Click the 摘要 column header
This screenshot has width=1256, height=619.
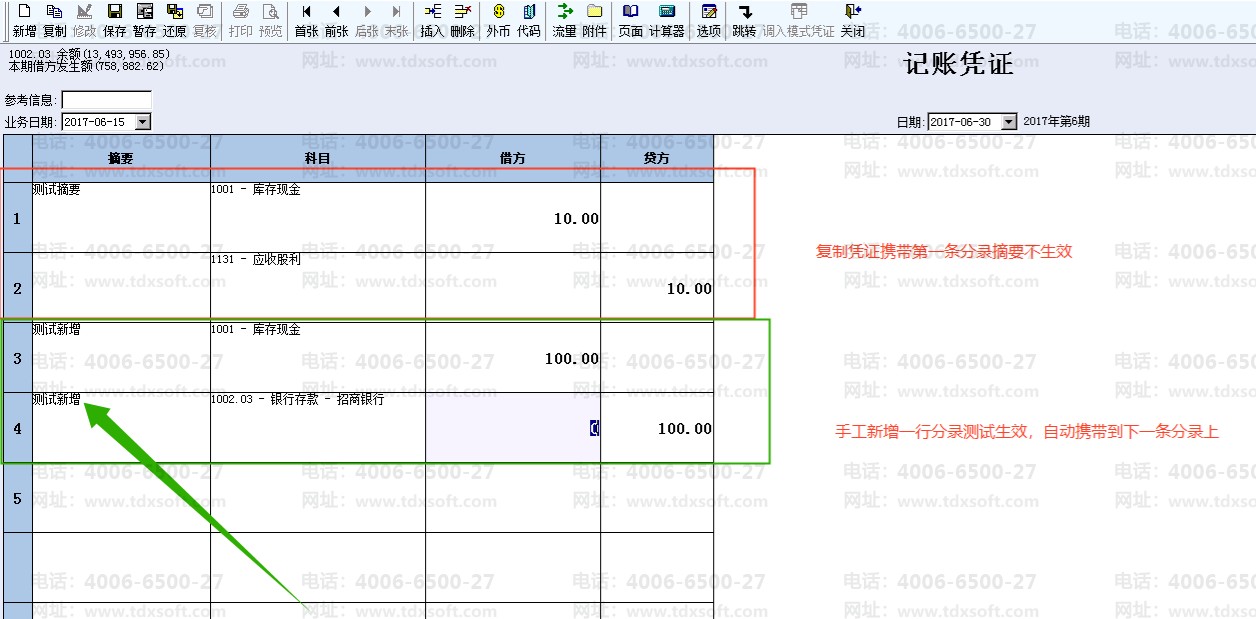coord(121,158)
